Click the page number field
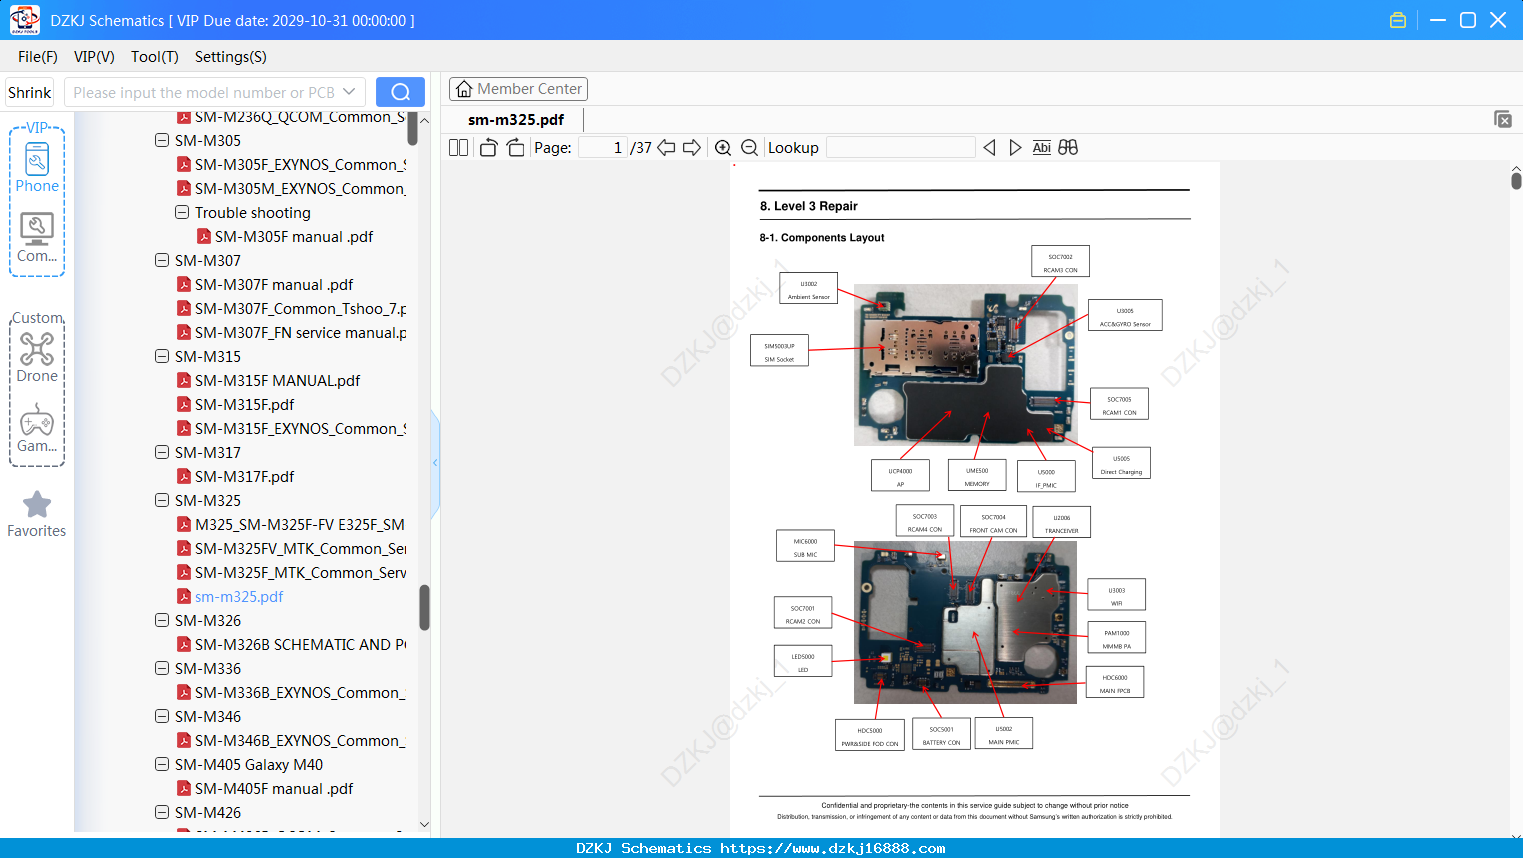 pyautogui.click(x=603, y=147)
